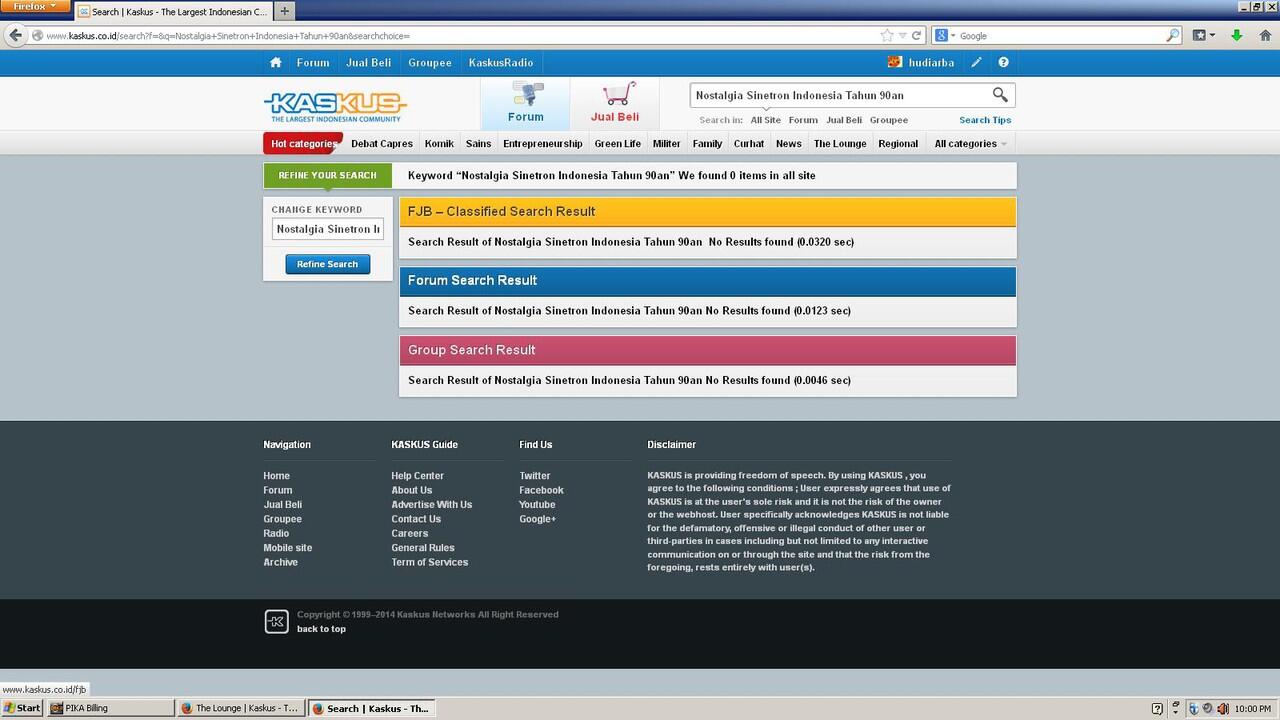Click the system tray help icon

coord(1157,708)
